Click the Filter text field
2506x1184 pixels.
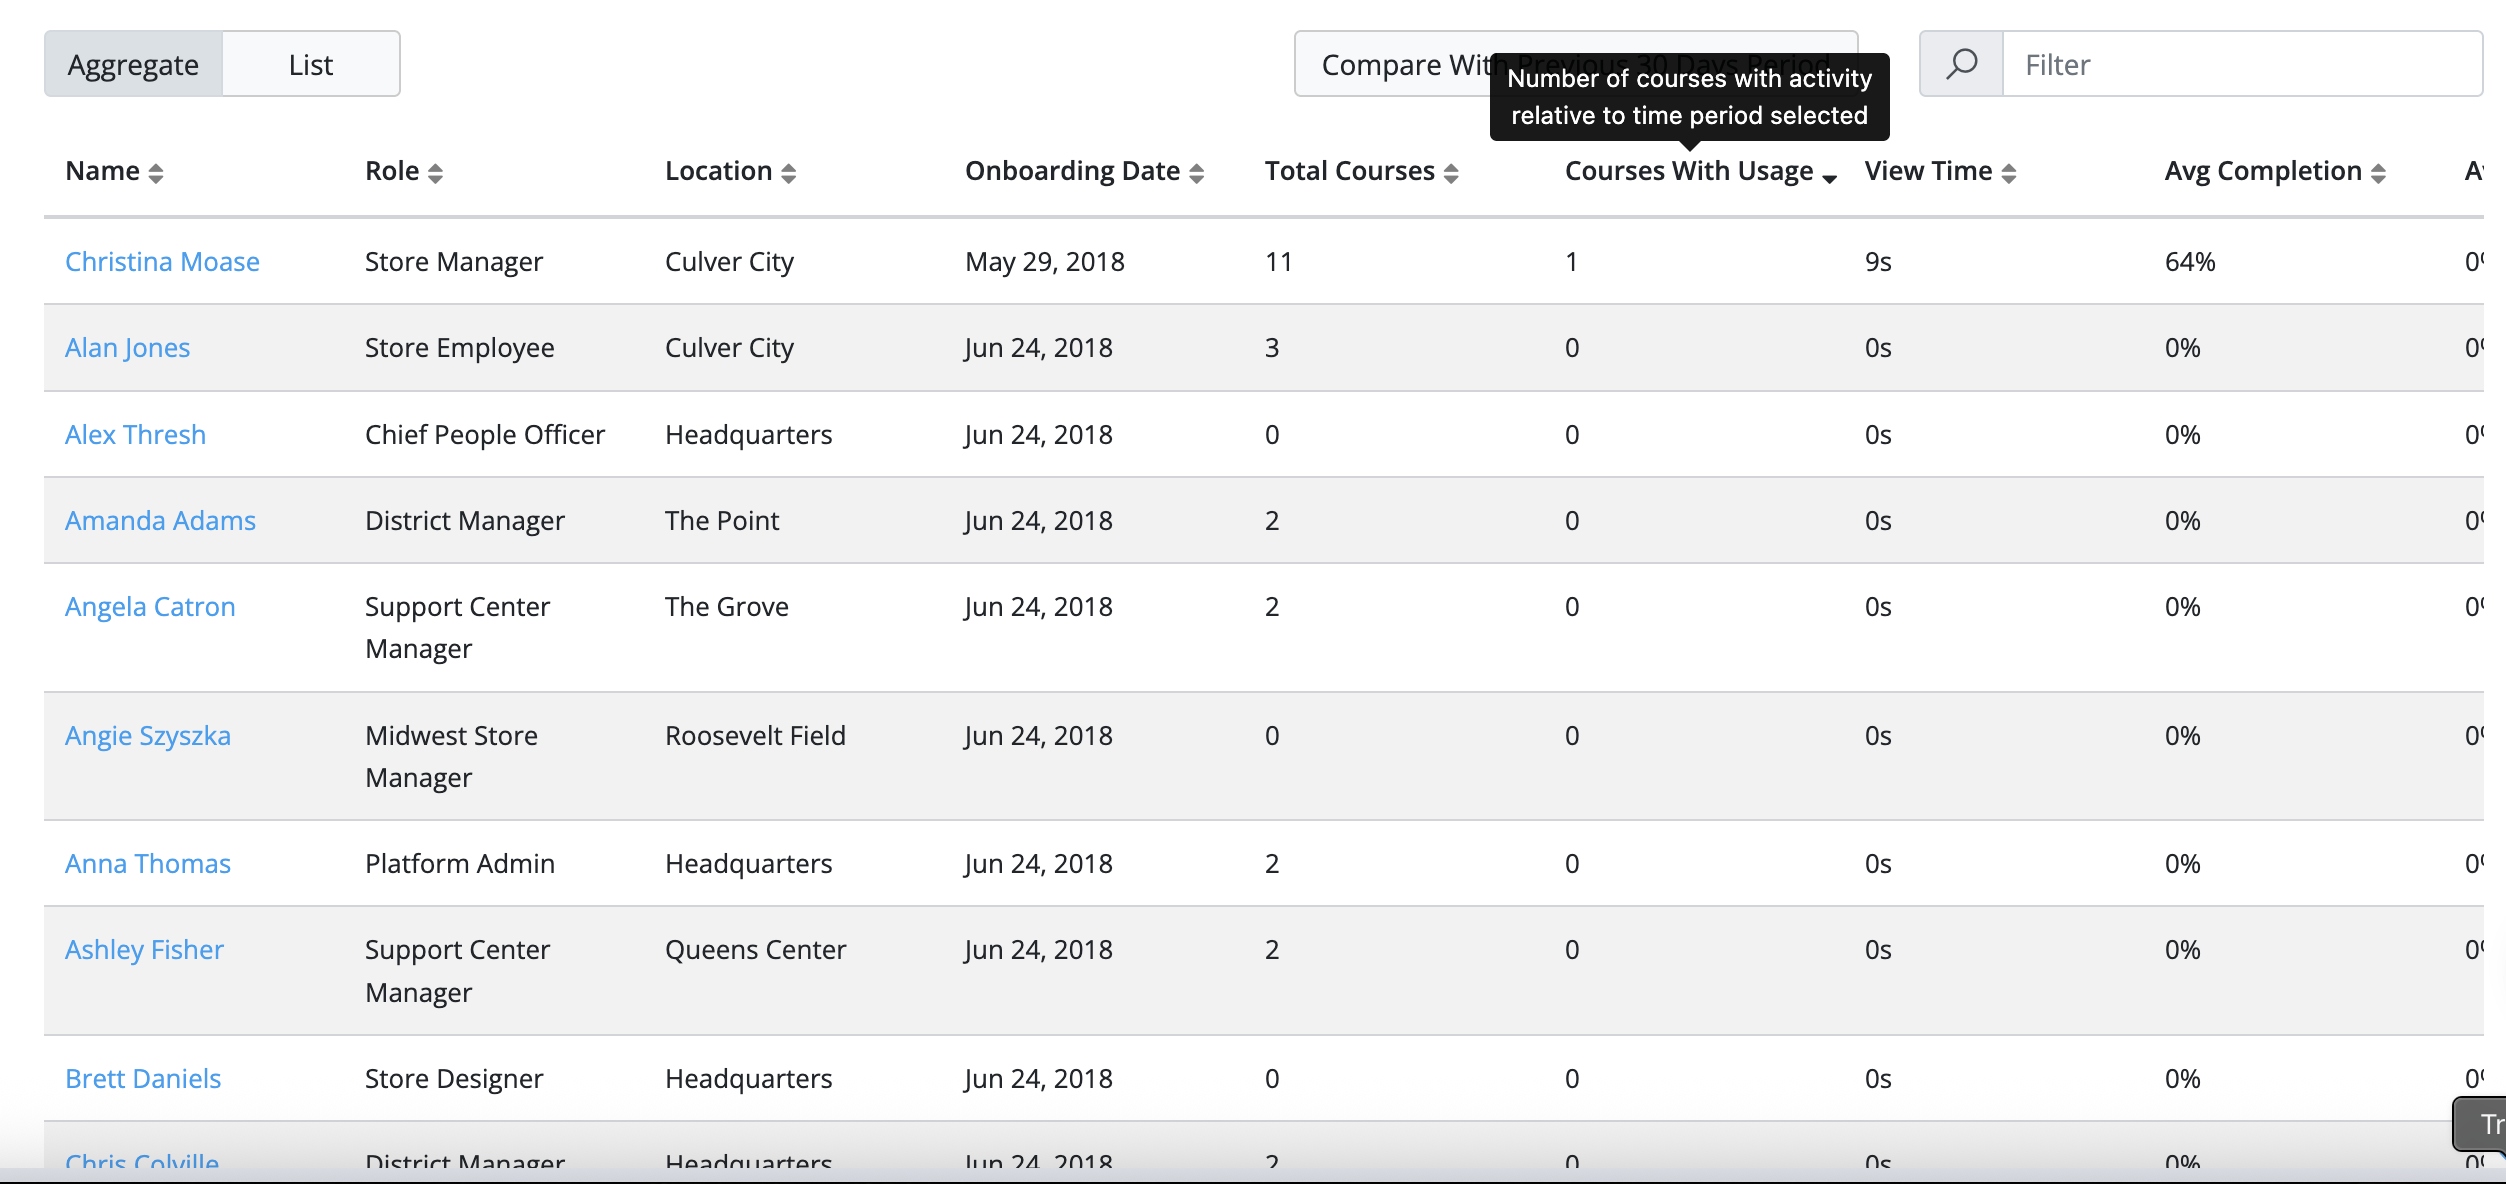tap(2242, 64)
